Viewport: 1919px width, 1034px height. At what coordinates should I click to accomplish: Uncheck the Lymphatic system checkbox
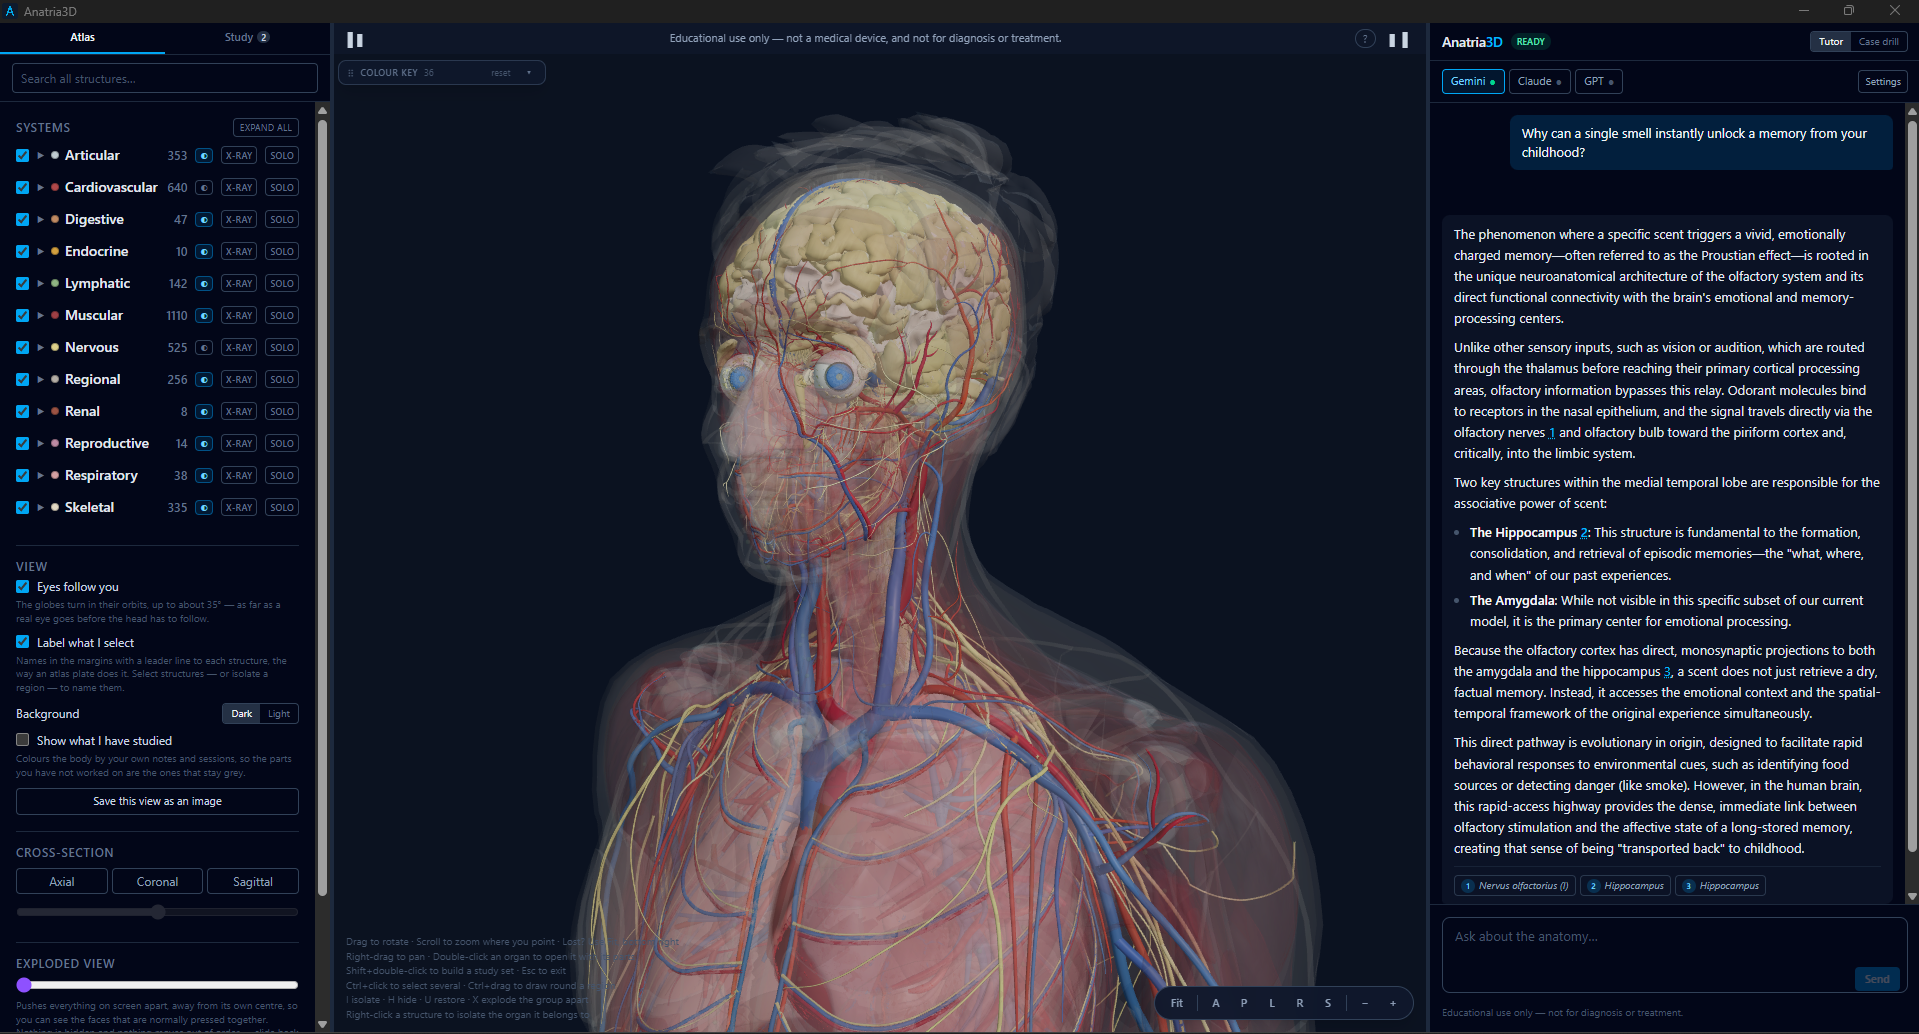tap(22, 284)
